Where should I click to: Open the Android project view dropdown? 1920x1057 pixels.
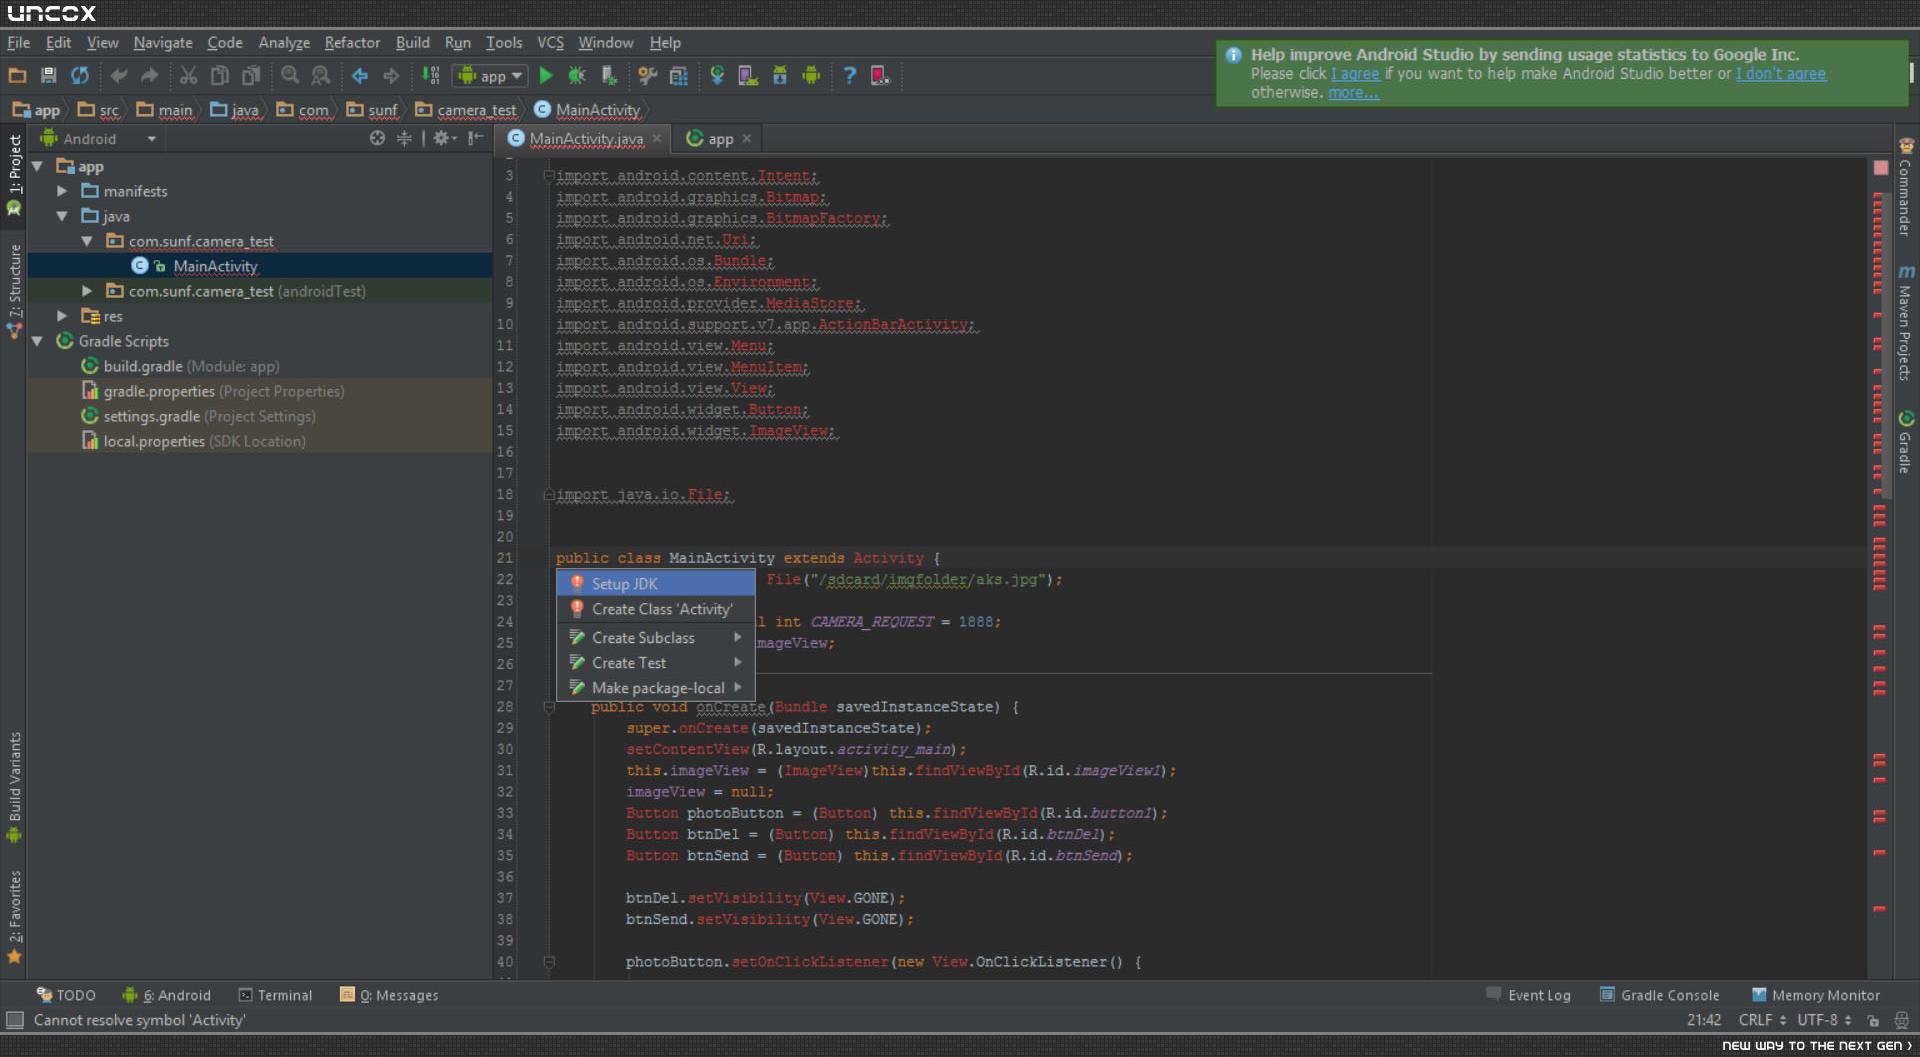click(99, 139)
